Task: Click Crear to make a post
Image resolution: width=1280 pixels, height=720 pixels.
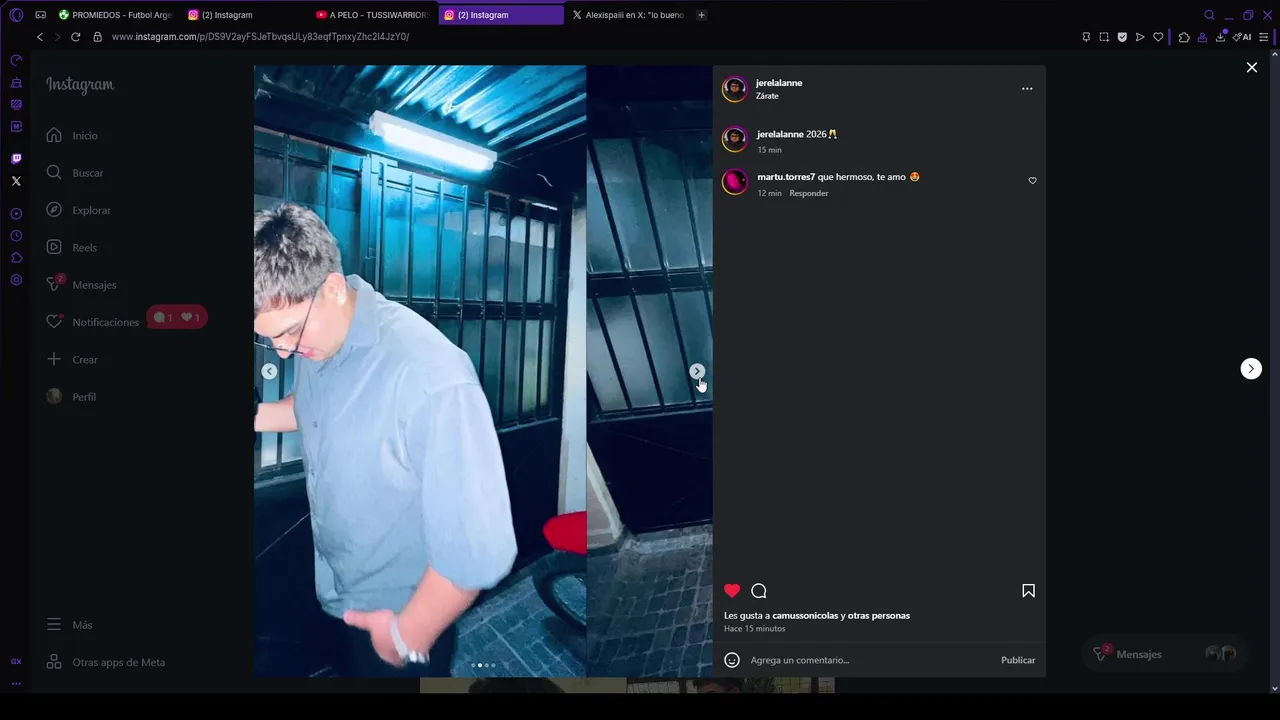Action: coord(72,360)
